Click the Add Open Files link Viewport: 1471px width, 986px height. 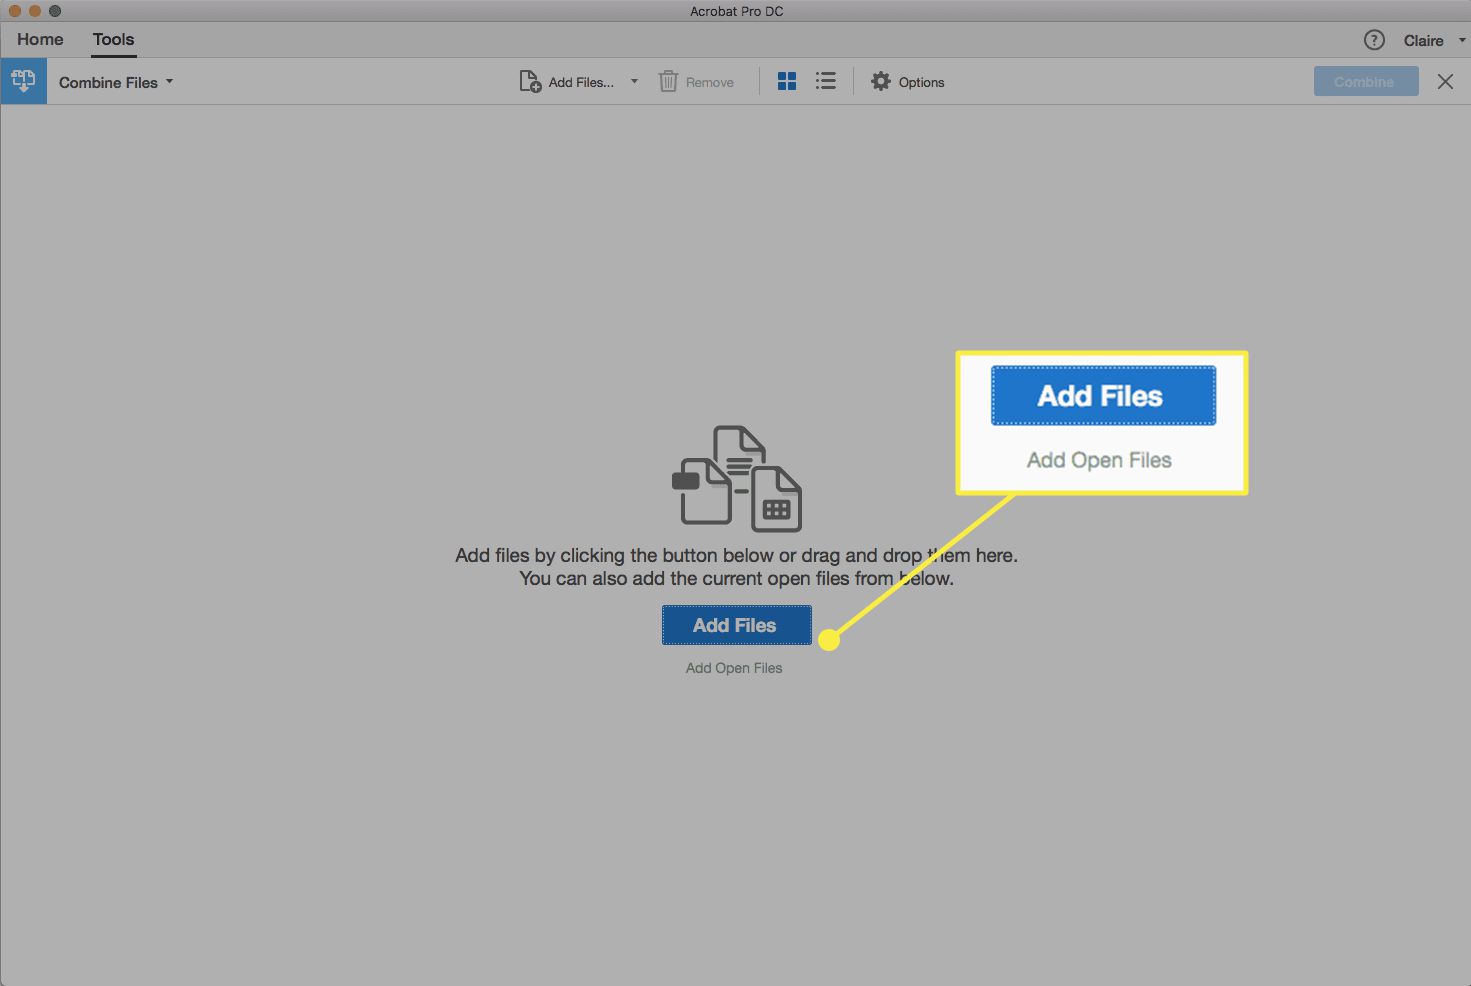[734, 668]
